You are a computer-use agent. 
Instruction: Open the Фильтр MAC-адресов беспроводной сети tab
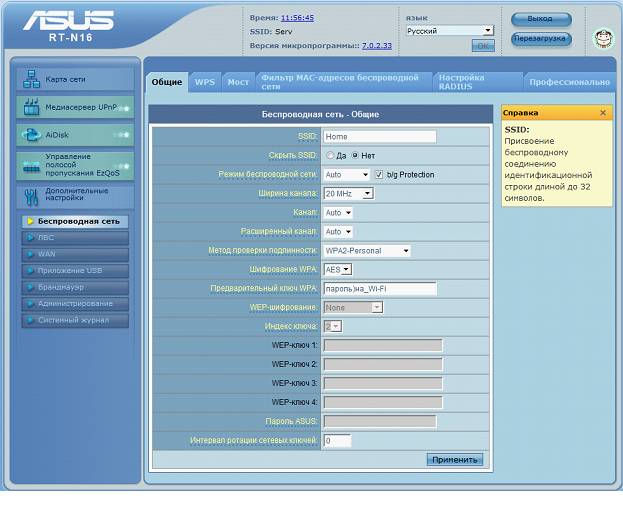[344, 82]
